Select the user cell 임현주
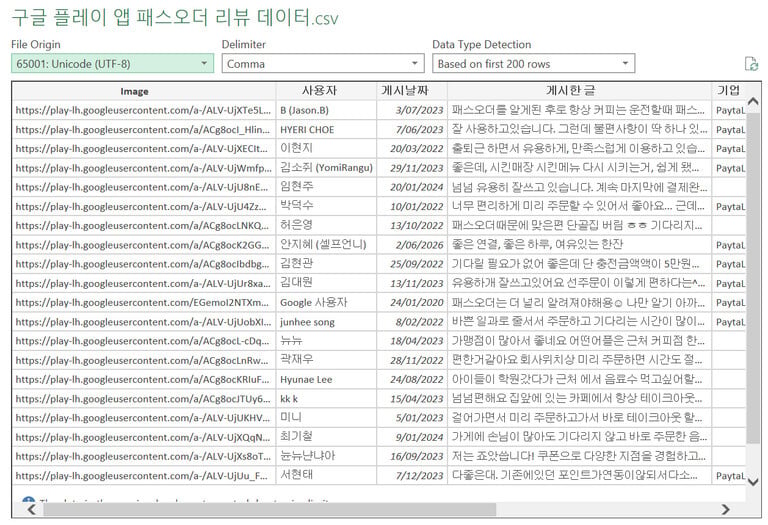This screenshot has width=768, height=525. click(x=326, y=187)
